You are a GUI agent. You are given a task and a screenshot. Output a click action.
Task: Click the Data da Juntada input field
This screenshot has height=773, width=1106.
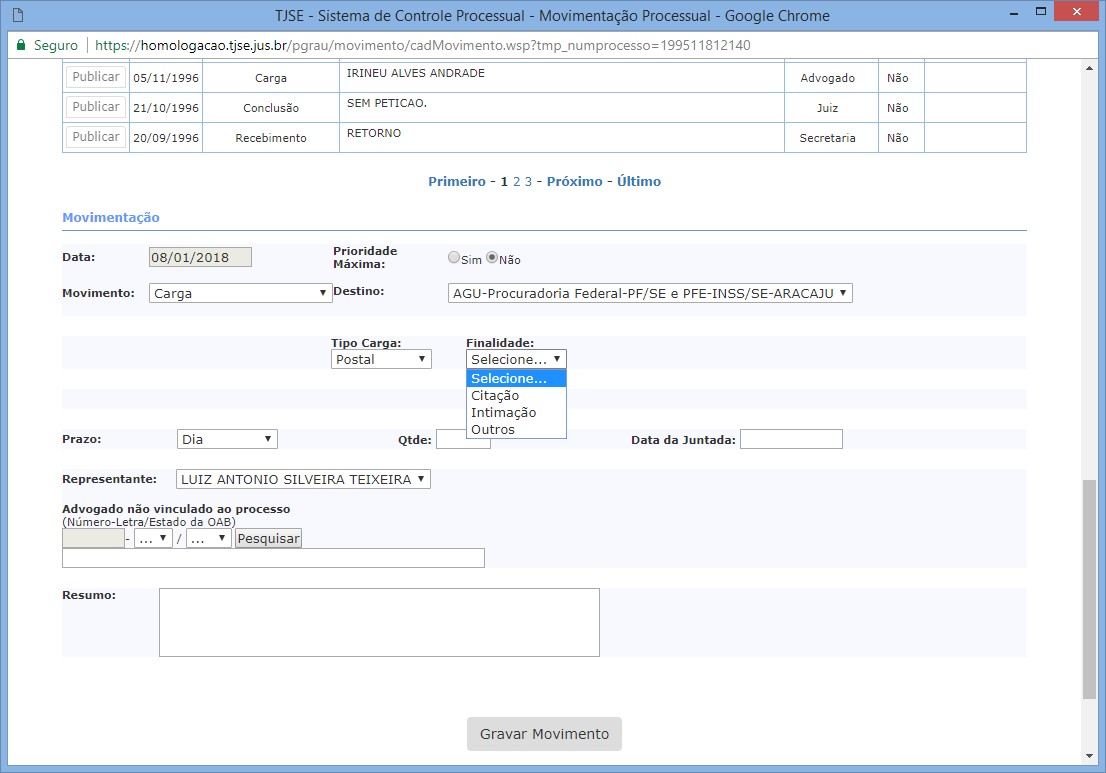click(x=791, y=439)
